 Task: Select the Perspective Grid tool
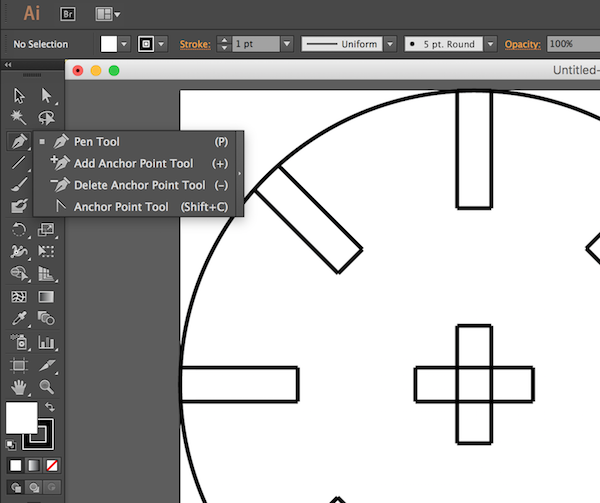point(46,273)
